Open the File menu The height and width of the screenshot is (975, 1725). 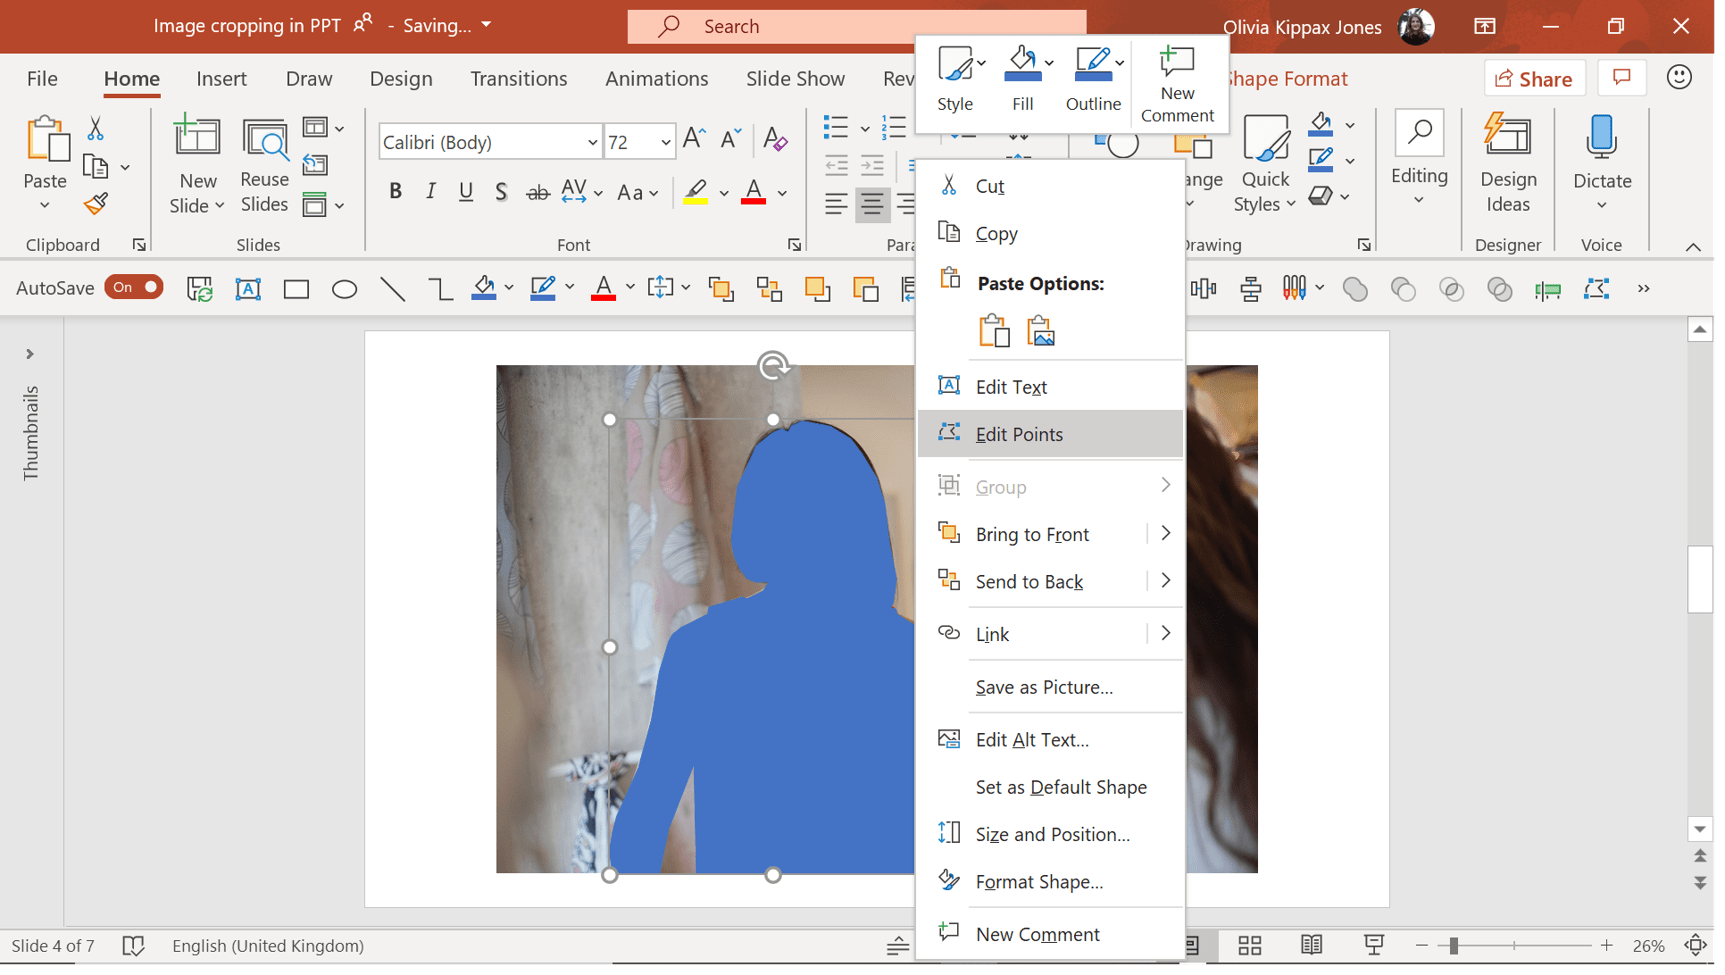pos(42,79)
